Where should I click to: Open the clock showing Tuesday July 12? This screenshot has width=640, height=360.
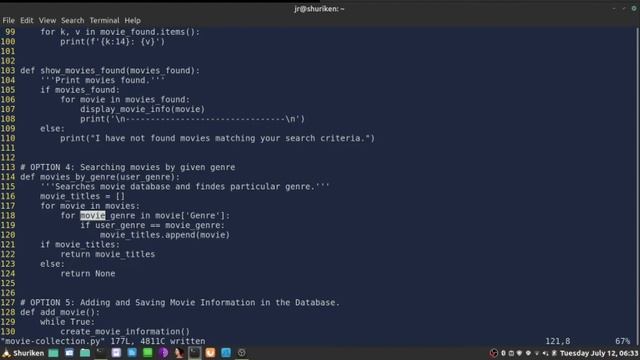click(x=599, y=353)
